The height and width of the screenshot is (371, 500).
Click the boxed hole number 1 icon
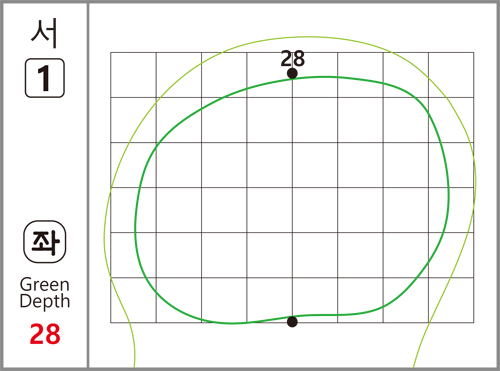pyautogui.click(x=45, y=78)
